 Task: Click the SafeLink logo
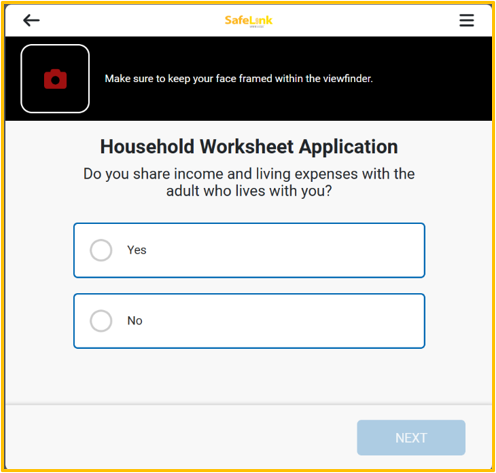(x=248, y=21)
